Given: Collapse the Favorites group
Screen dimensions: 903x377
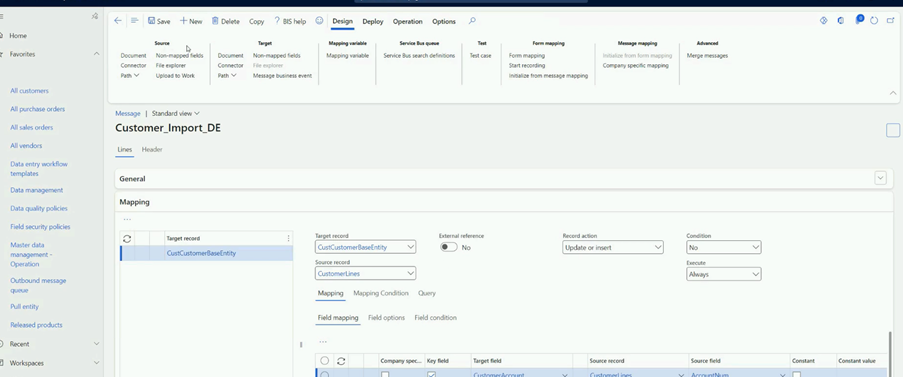Looking at the screenshot, I should [x=96, y=54].
